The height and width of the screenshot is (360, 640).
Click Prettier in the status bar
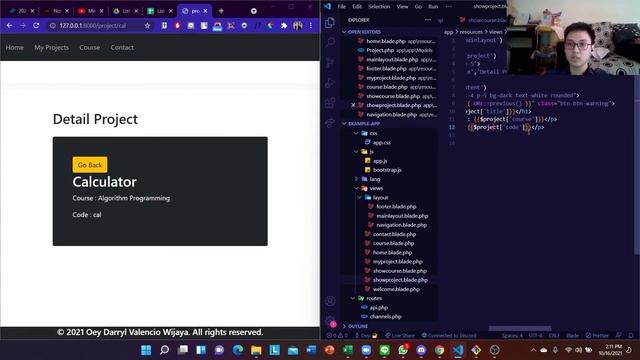(x=598, y=336)
